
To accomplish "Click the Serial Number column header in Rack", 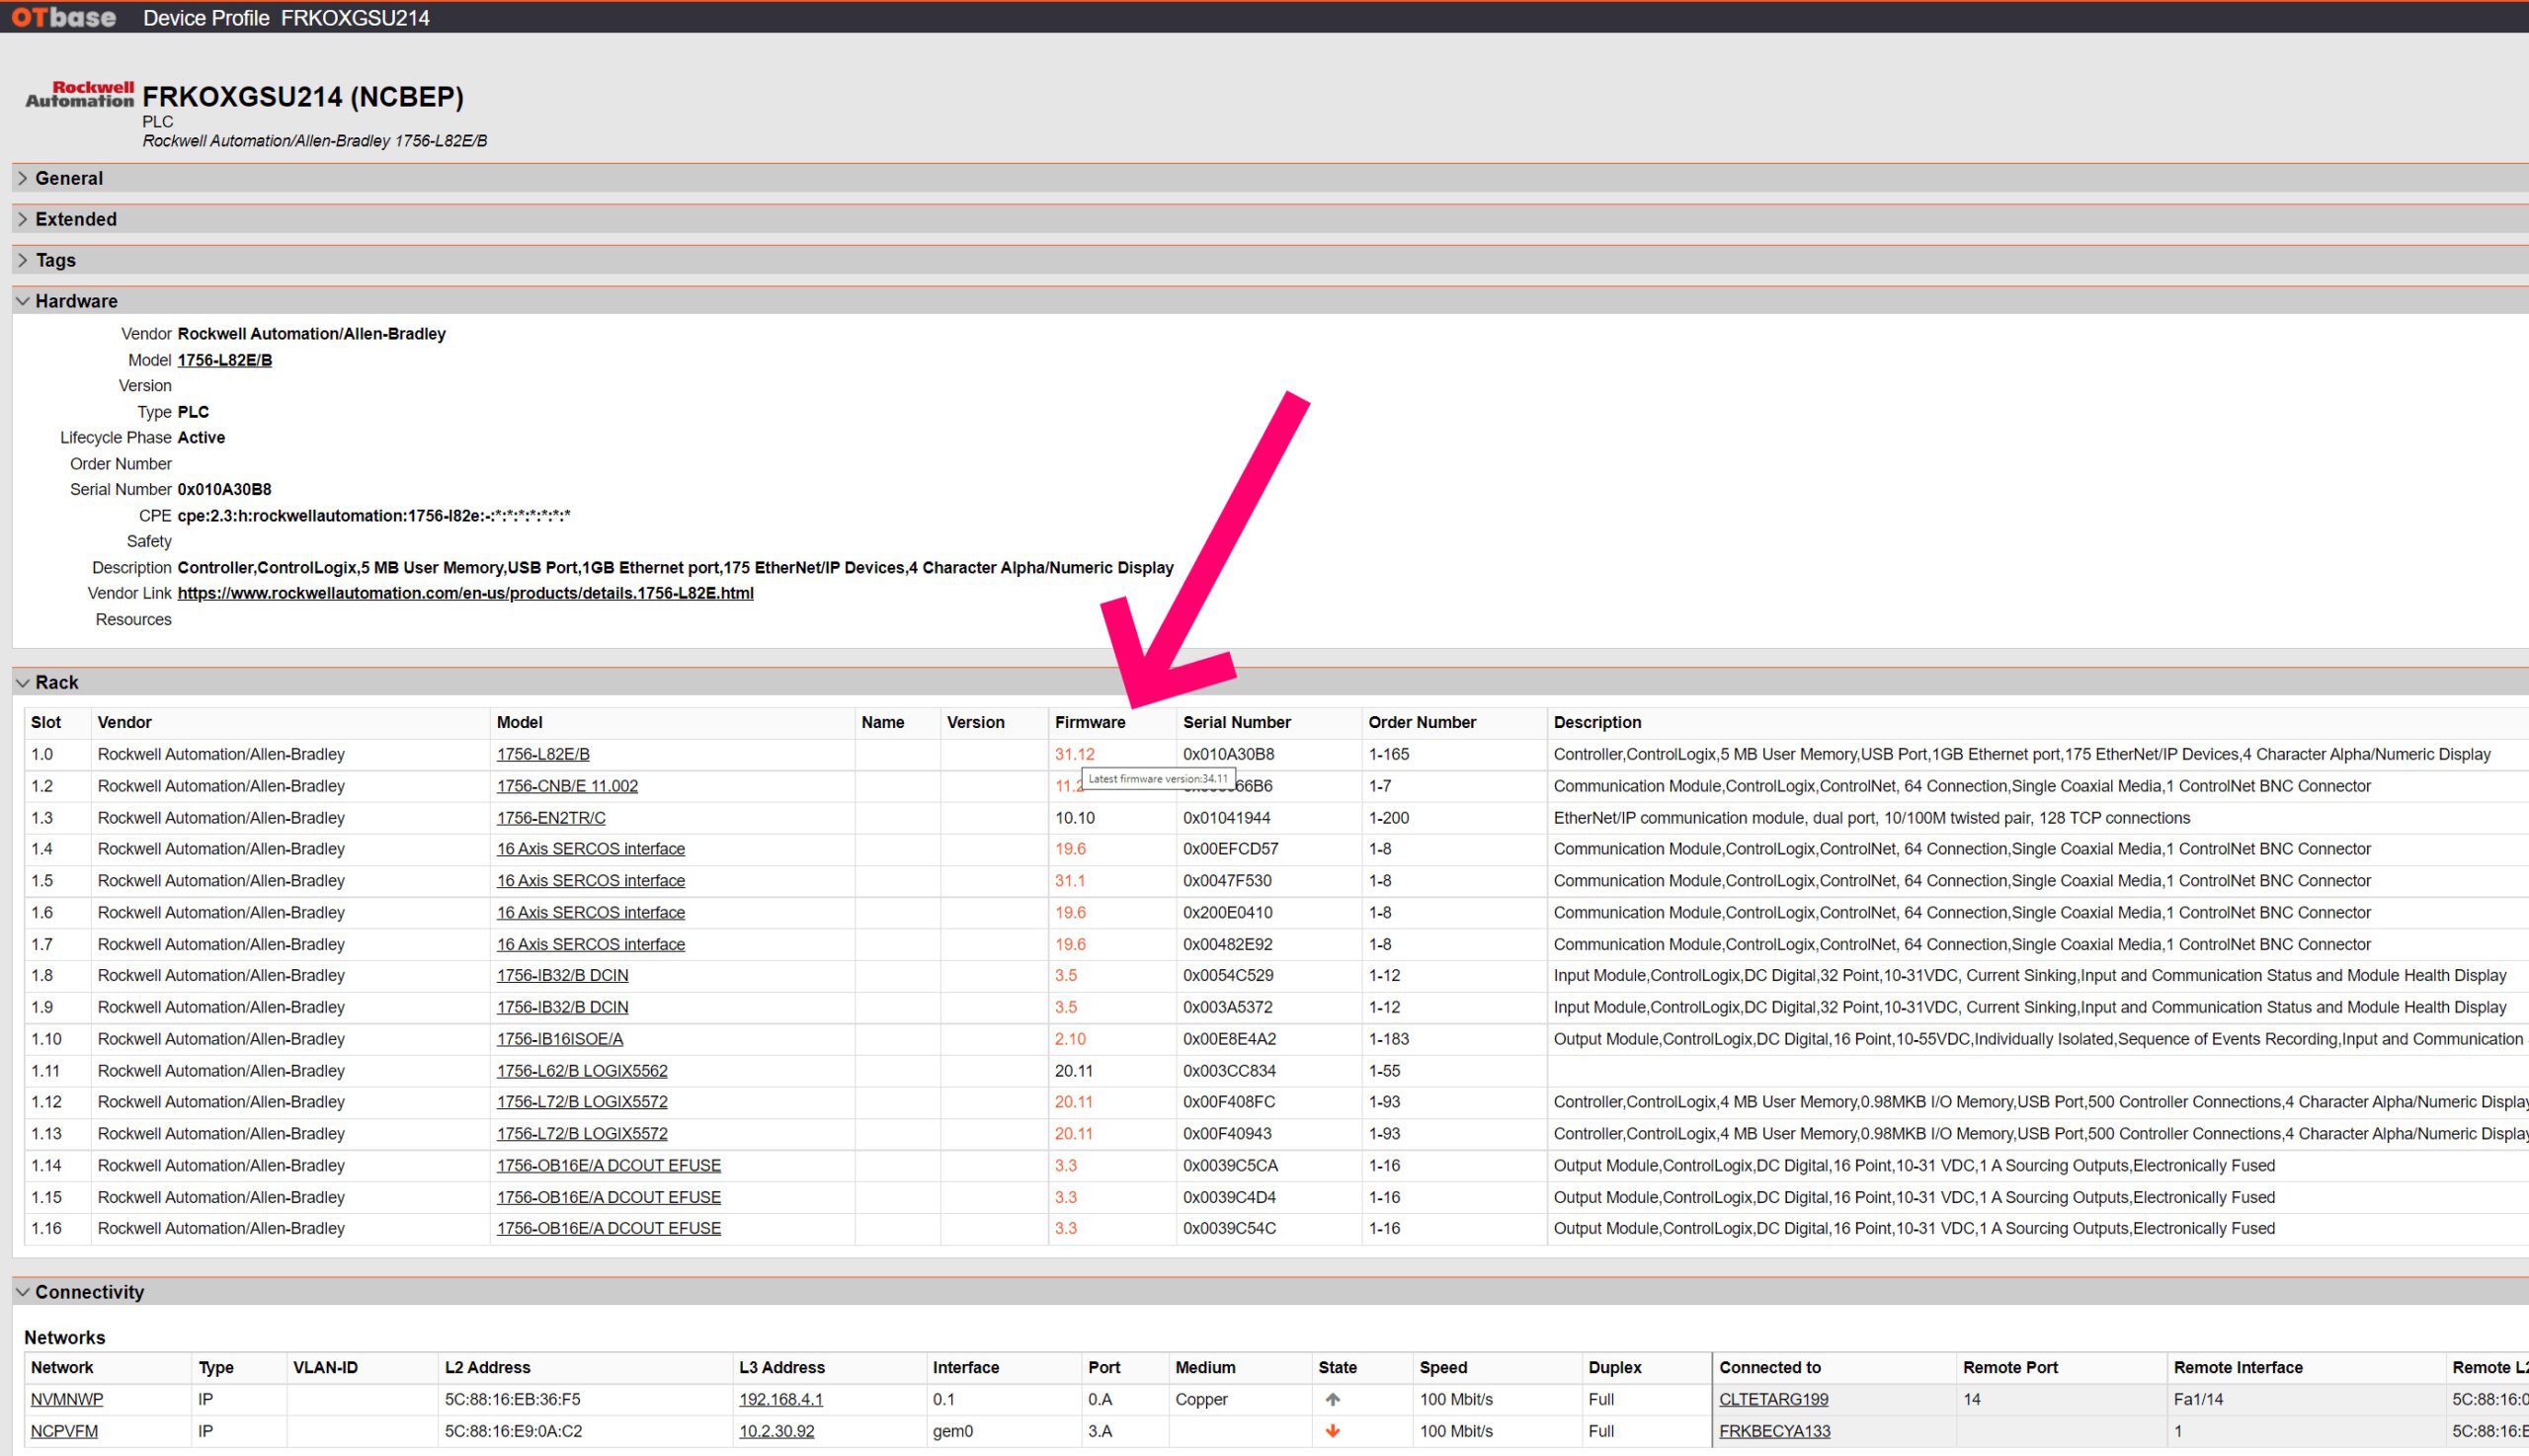I will (1237, 722).
